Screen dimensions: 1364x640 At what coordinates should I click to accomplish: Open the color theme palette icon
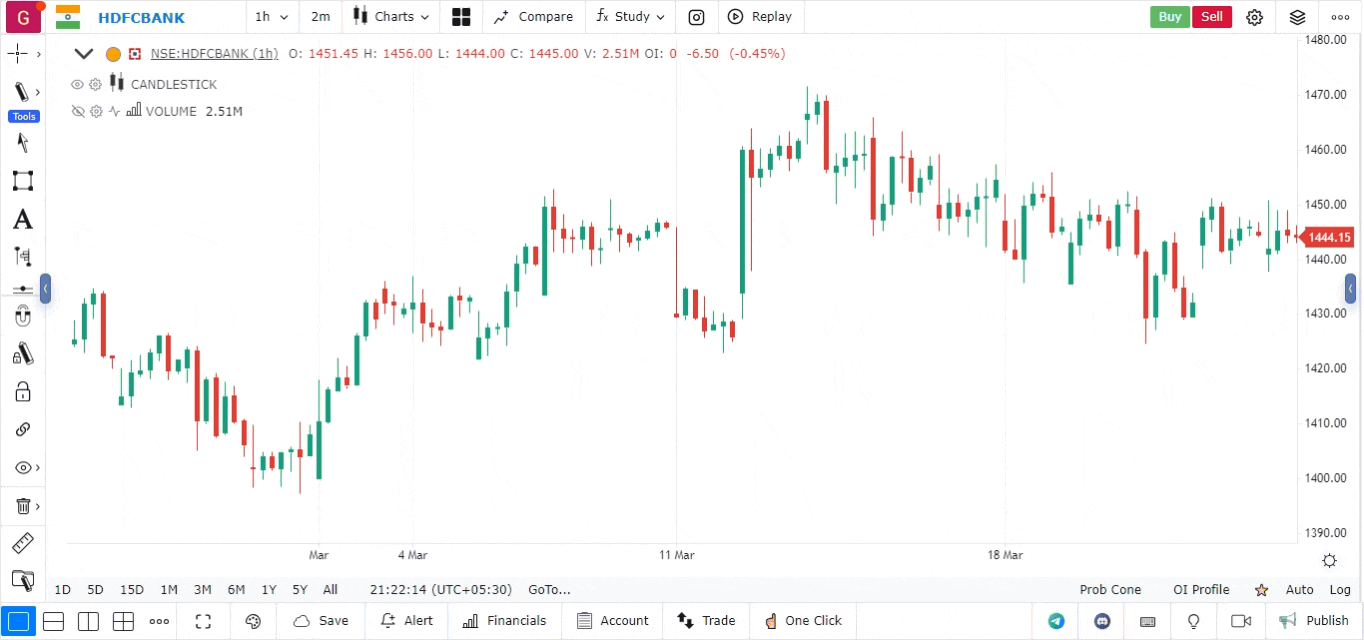[253, 621]
